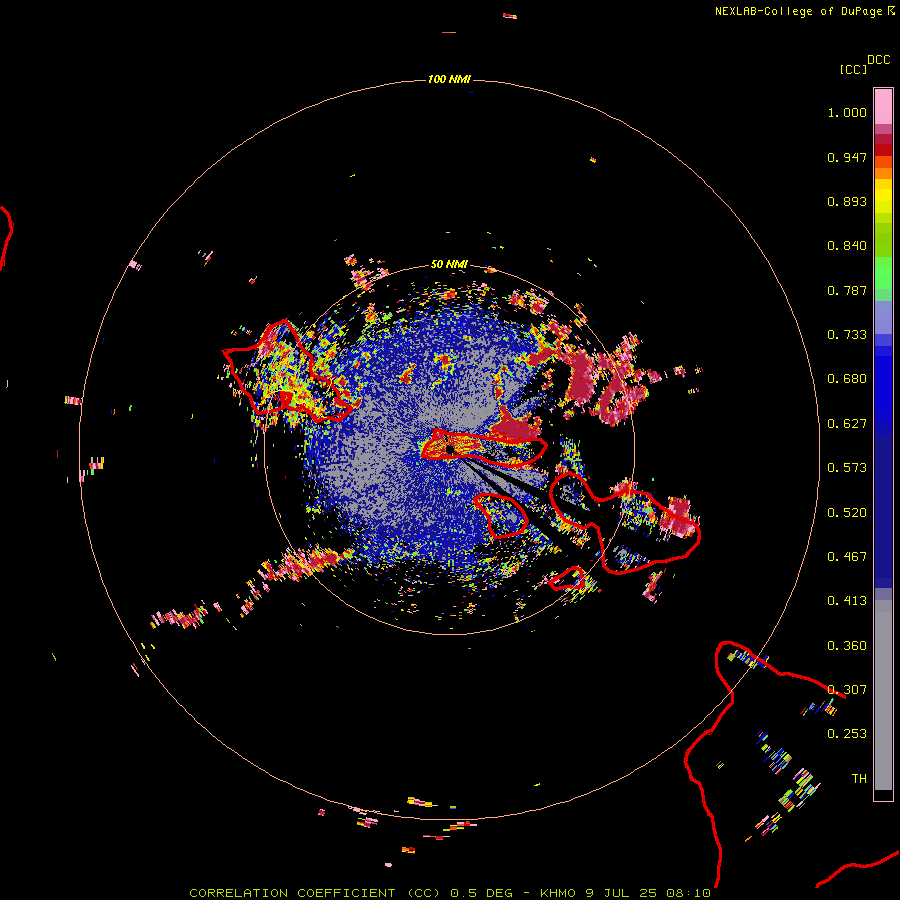The image size is (900, 900).
Task: Click the 0.893 legend value
Action: pos(847,201)
